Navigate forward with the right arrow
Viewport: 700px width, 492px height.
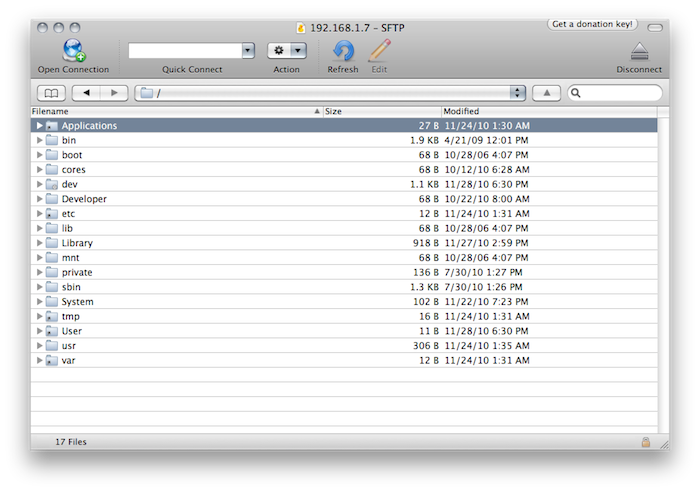(x=114, y=93)
